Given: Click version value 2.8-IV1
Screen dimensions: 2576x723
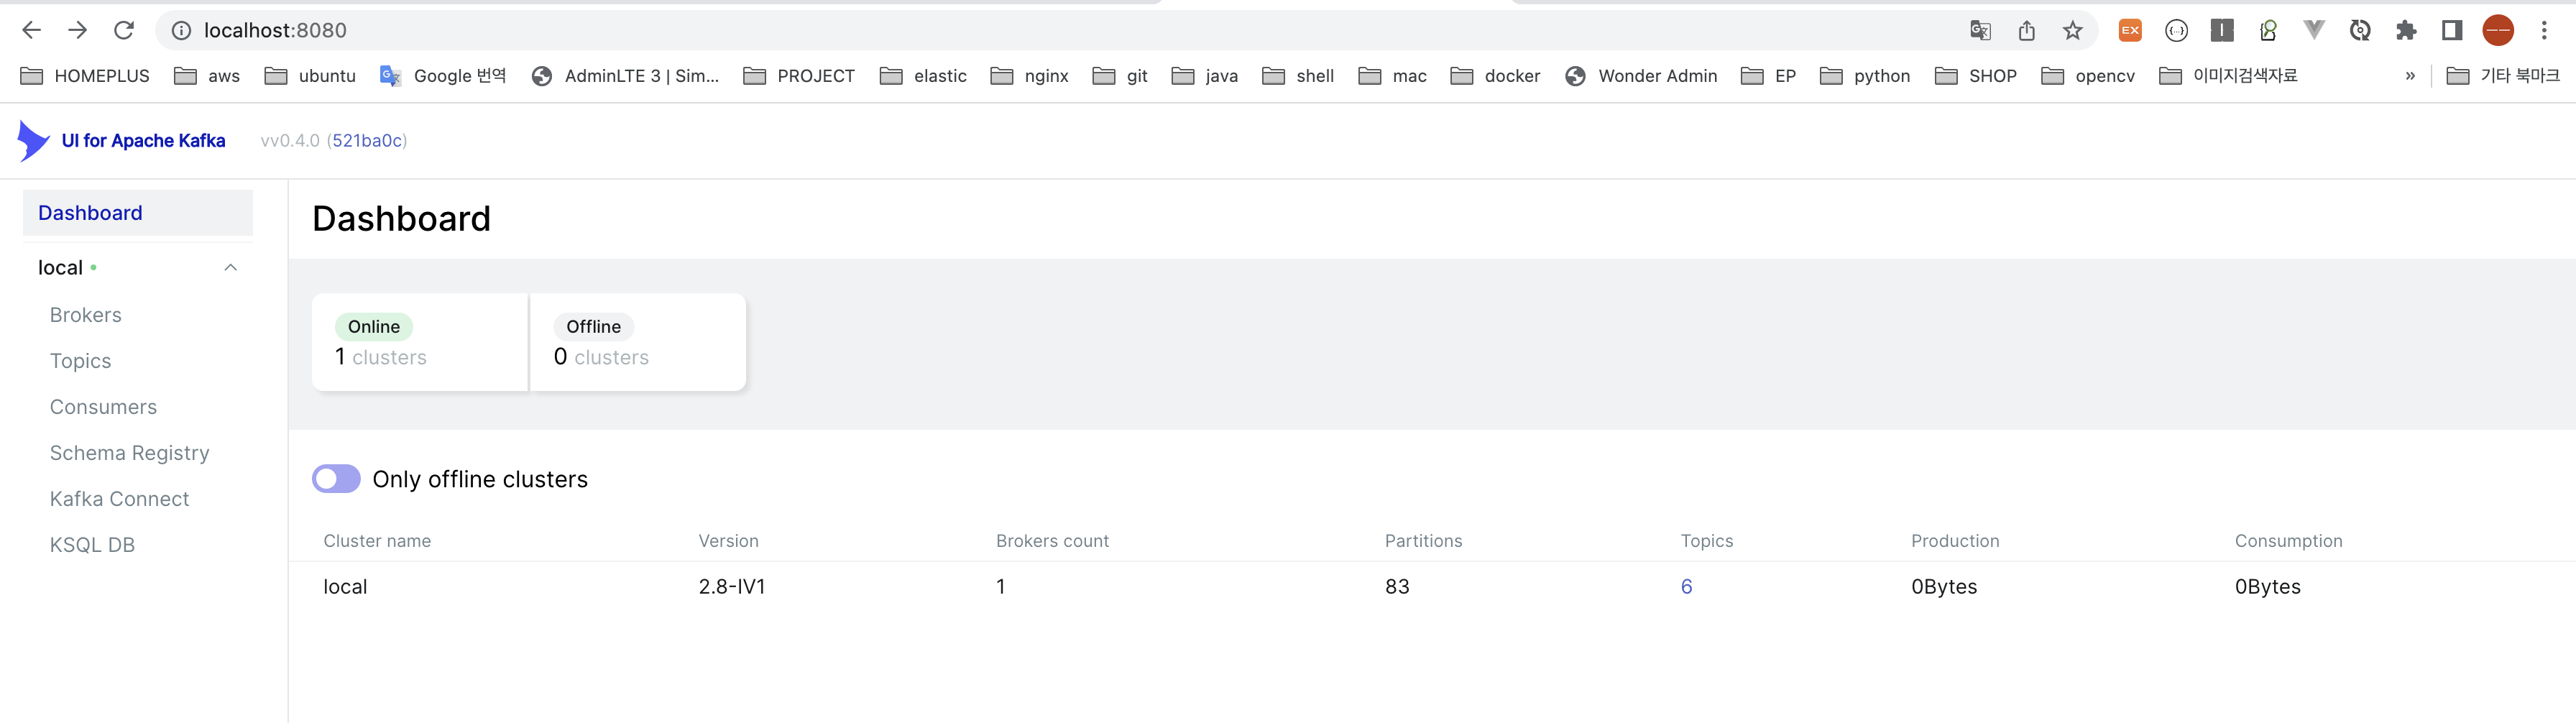Looking at the screenshot, I should 732,587.
